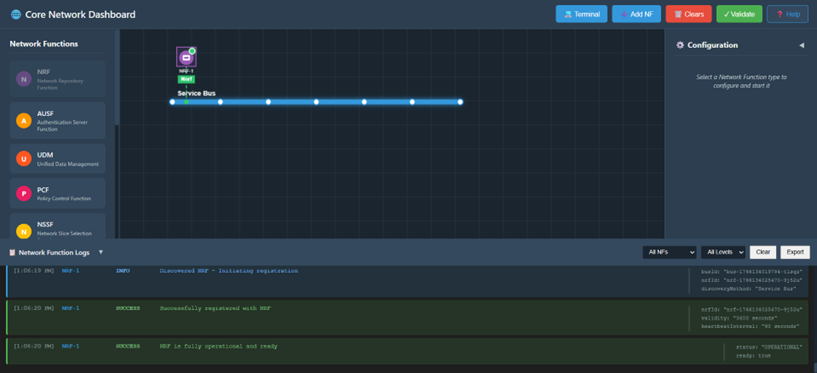817x373 pixels.
Task: Click the Add NF button
Action: 636,14
